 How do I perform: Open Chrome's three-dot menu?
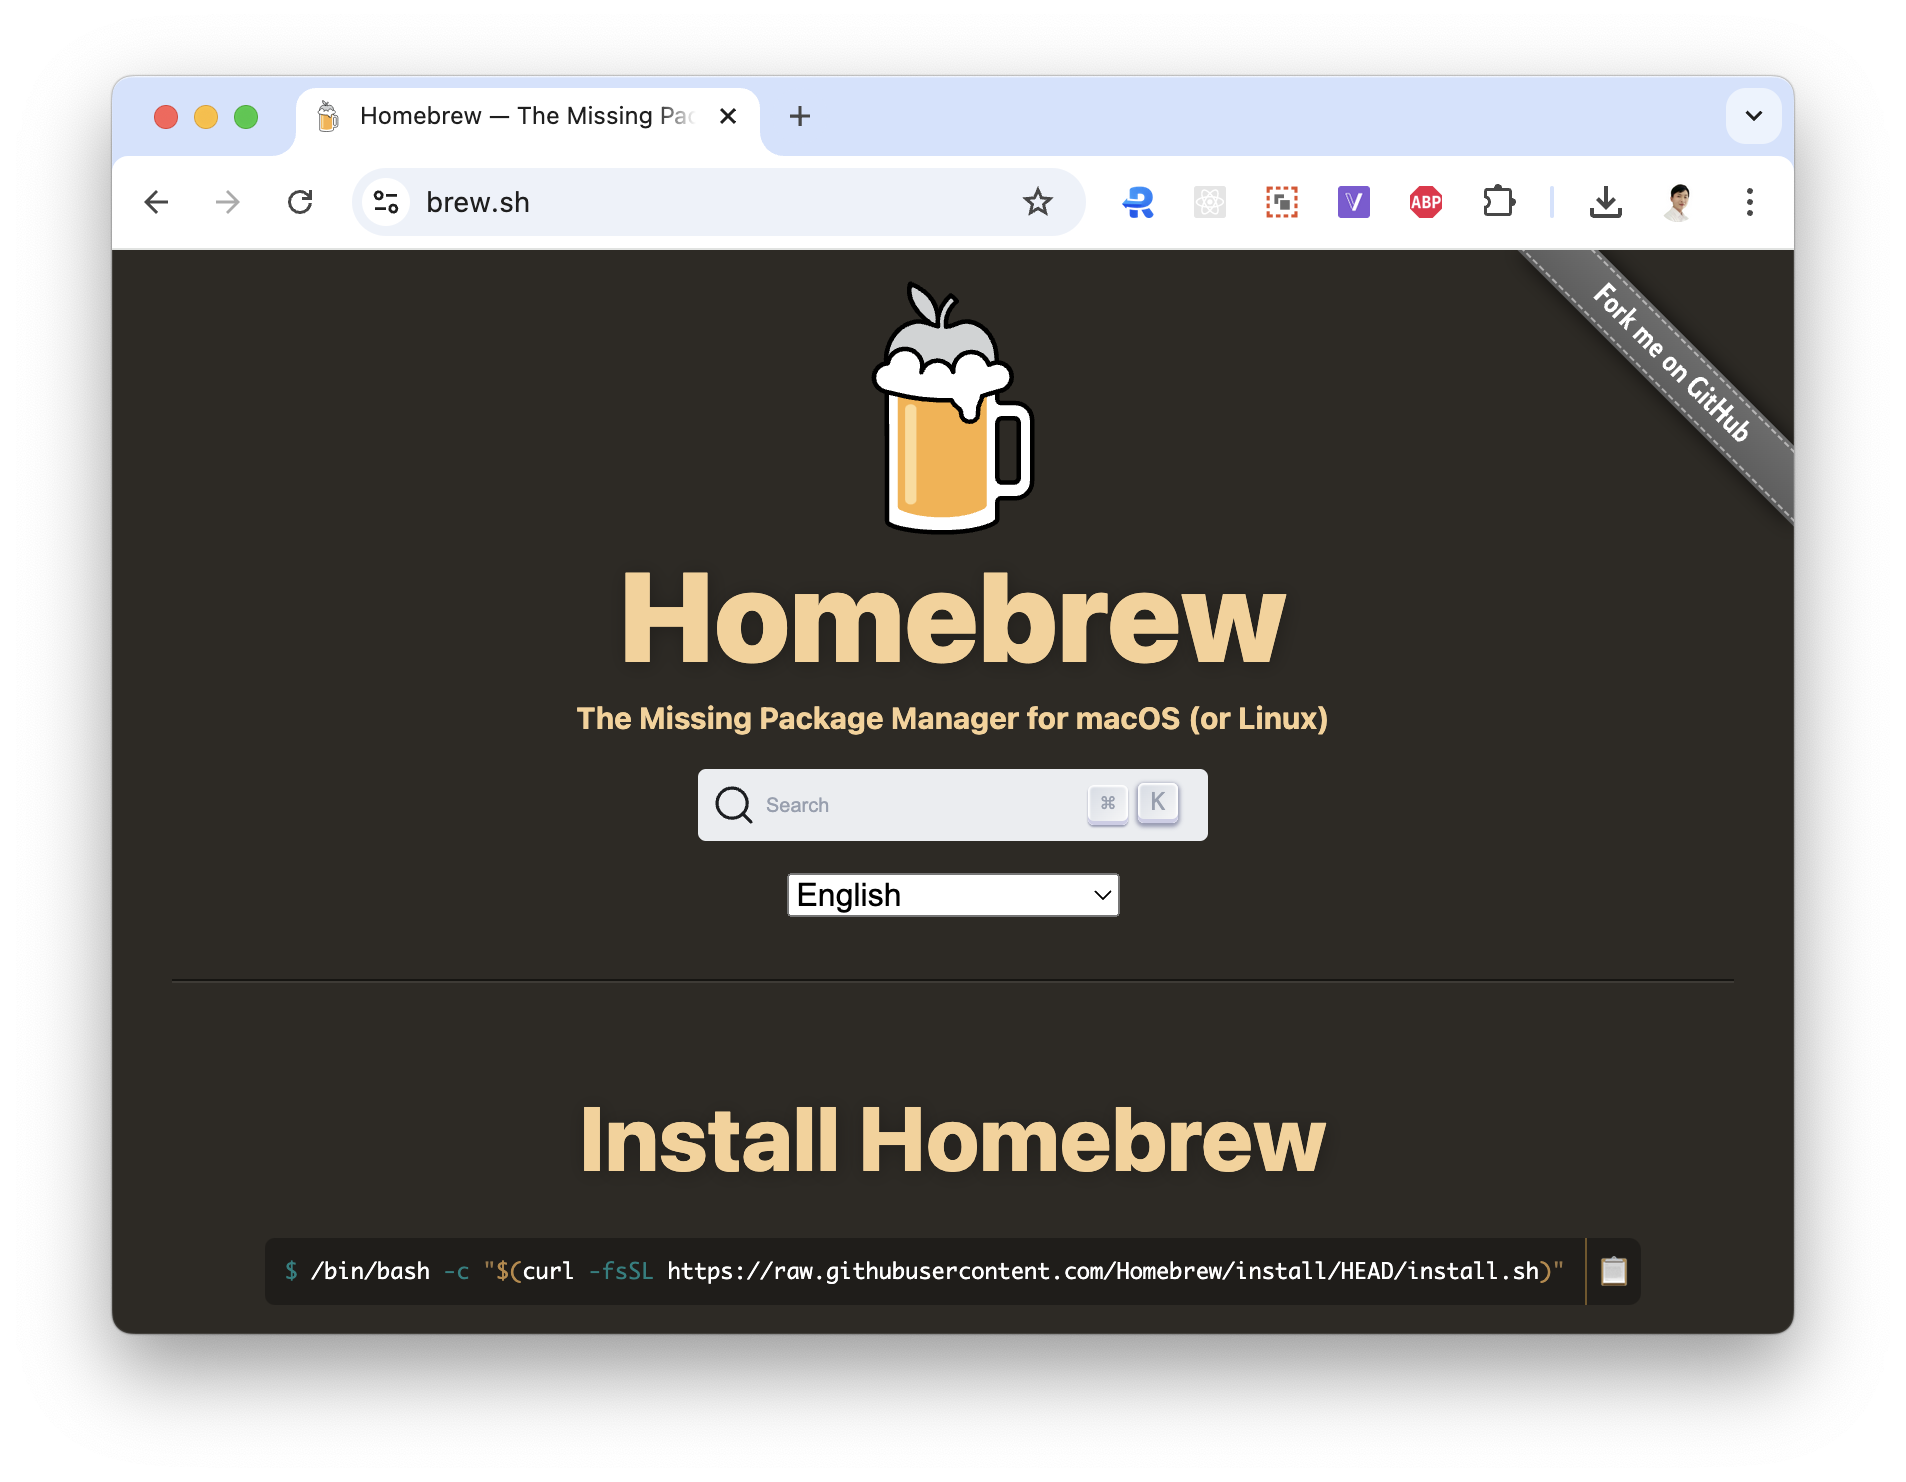pyautogui.click(x=1749, y=202)
